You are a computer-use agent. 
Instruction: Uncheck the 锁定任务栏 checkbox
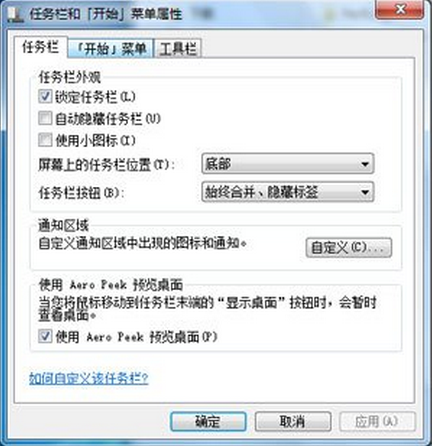(45, 97)
